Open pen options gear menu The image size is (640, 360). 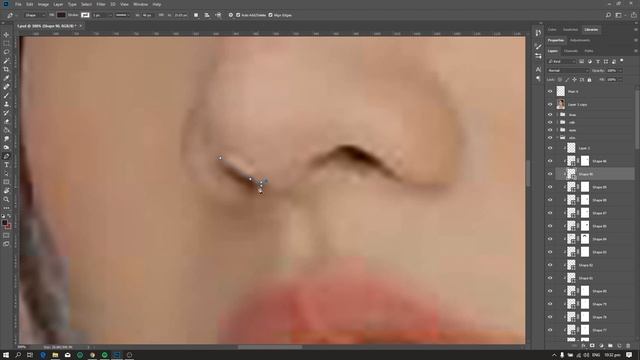pyautogui.click(x=231, y=15)
